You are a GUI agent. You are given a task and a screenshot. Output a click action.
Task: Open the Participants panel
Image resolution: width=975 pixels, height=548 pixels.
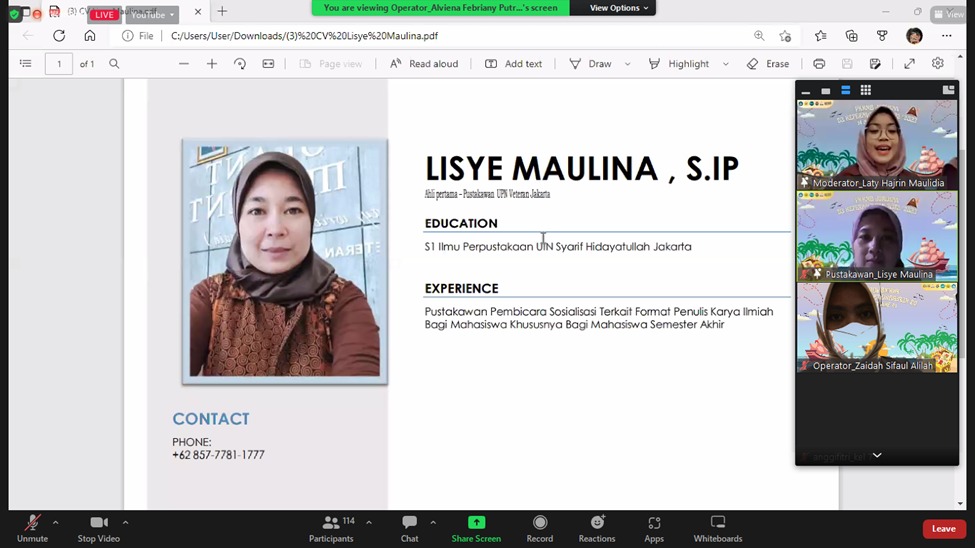[x=331, y=527]
